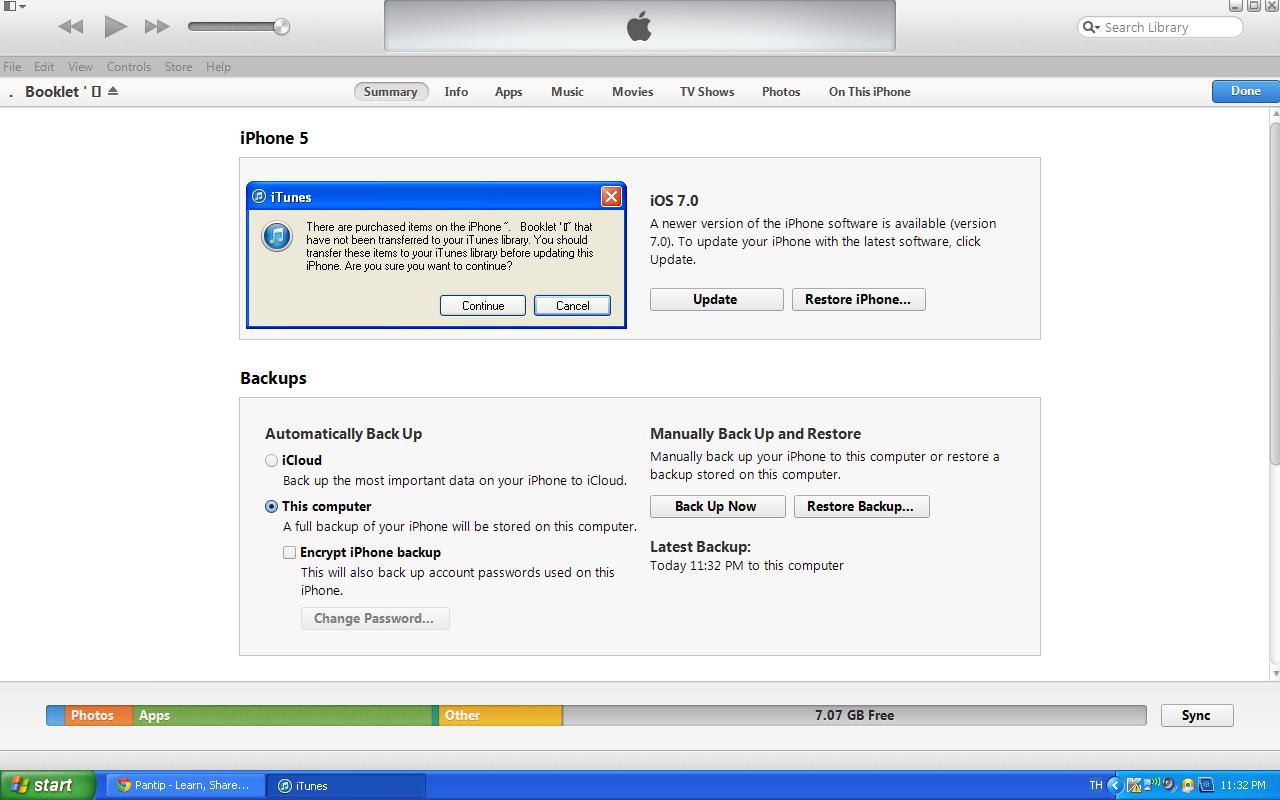Open the File menu
The width and height of the screenshot is (1280, 800).
pos(12,67)
